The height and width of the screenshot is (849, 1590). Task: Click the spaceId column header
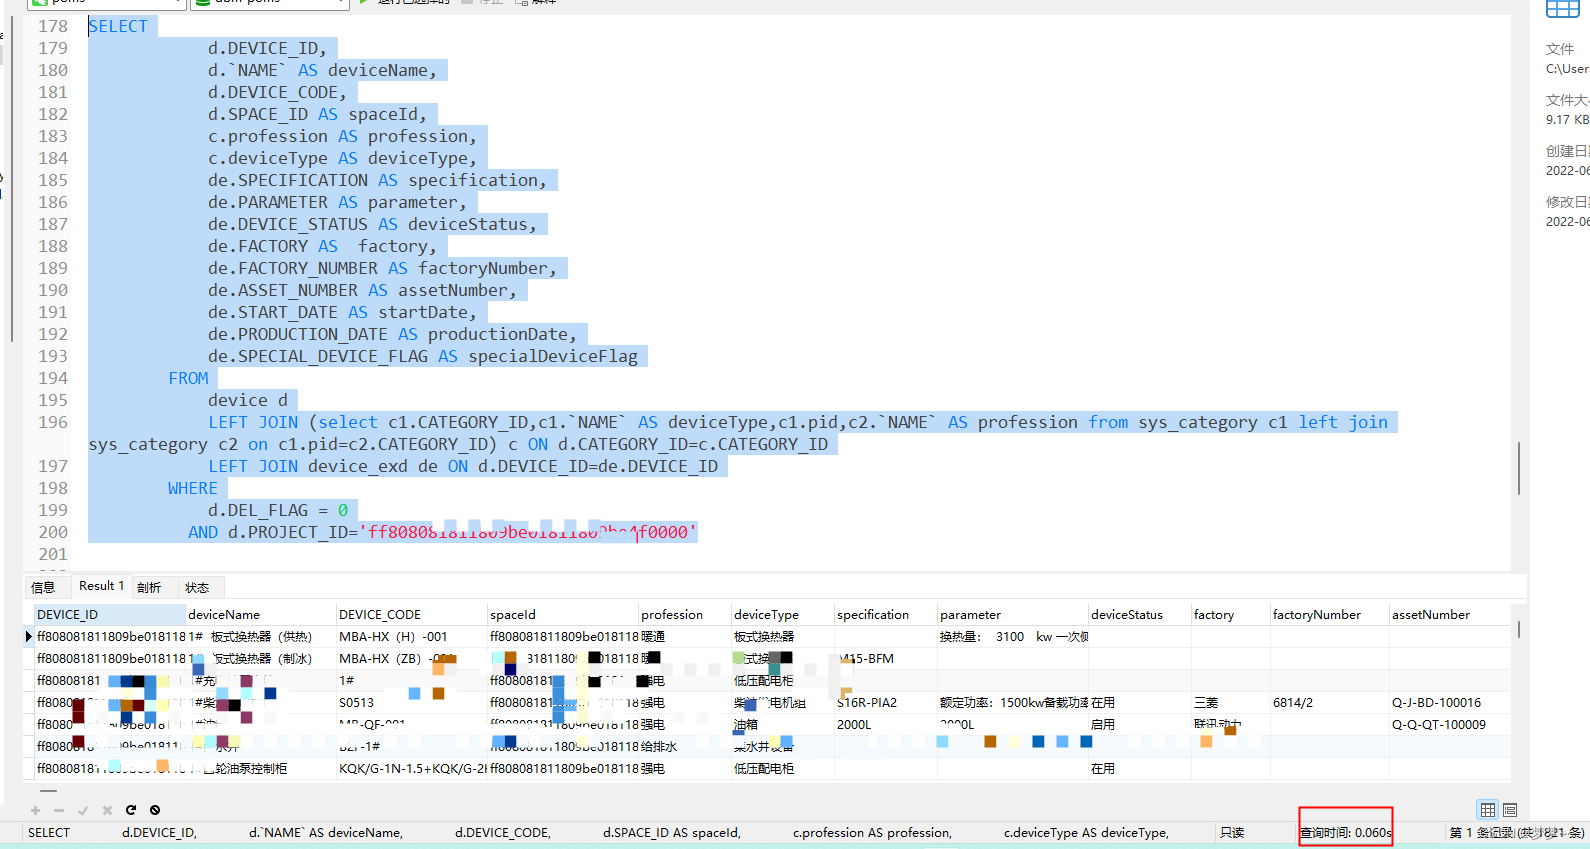pos(562,614)
